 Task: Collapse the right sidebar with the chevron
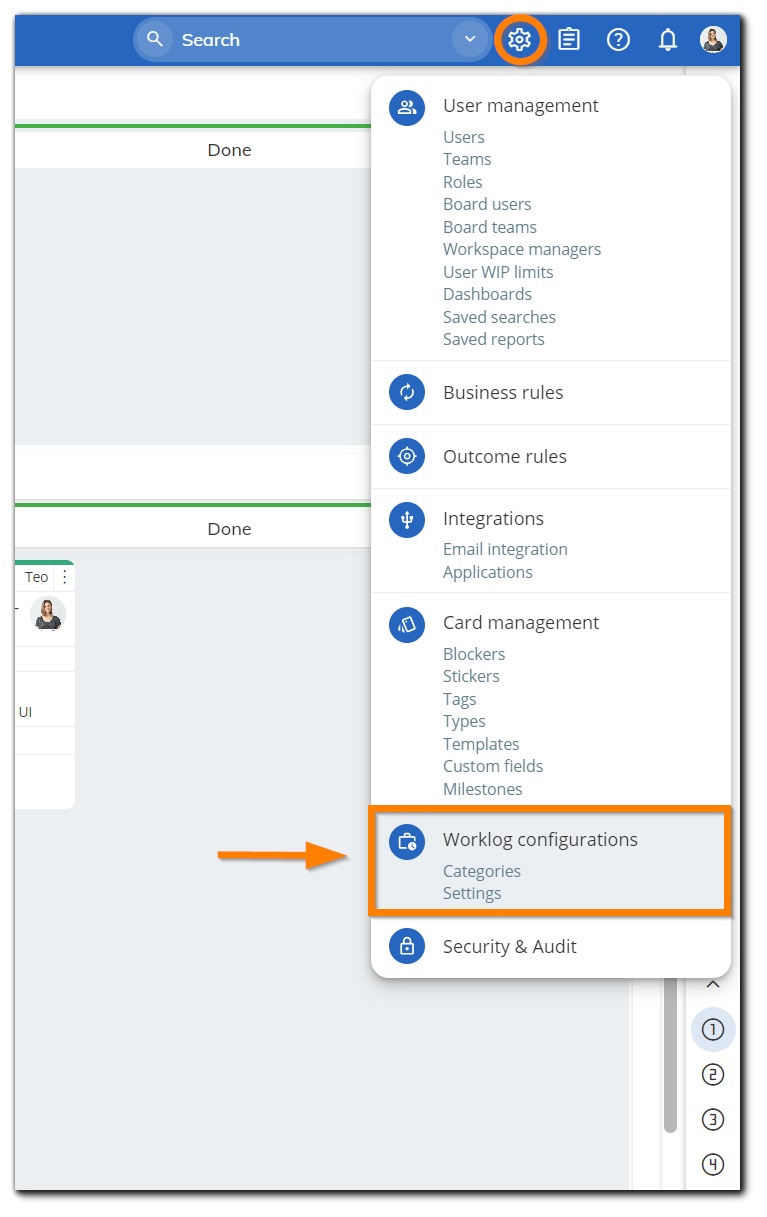(713, 983)
